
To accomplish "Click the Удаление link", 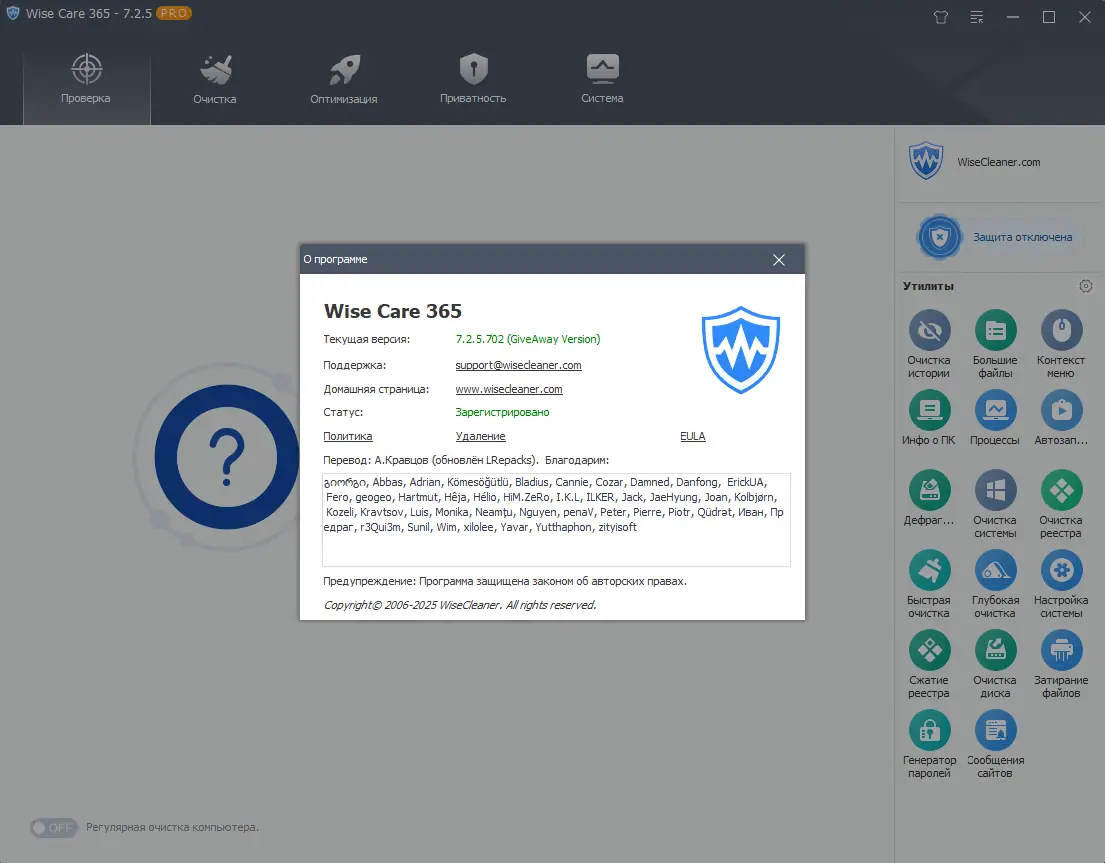I will coord(480,436).
